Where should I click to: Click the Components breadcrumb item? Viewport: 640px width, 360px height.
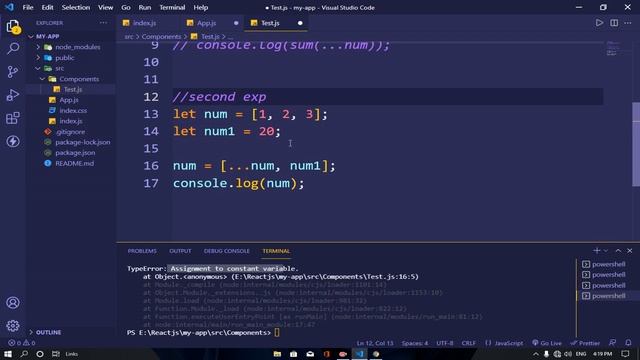161,36
